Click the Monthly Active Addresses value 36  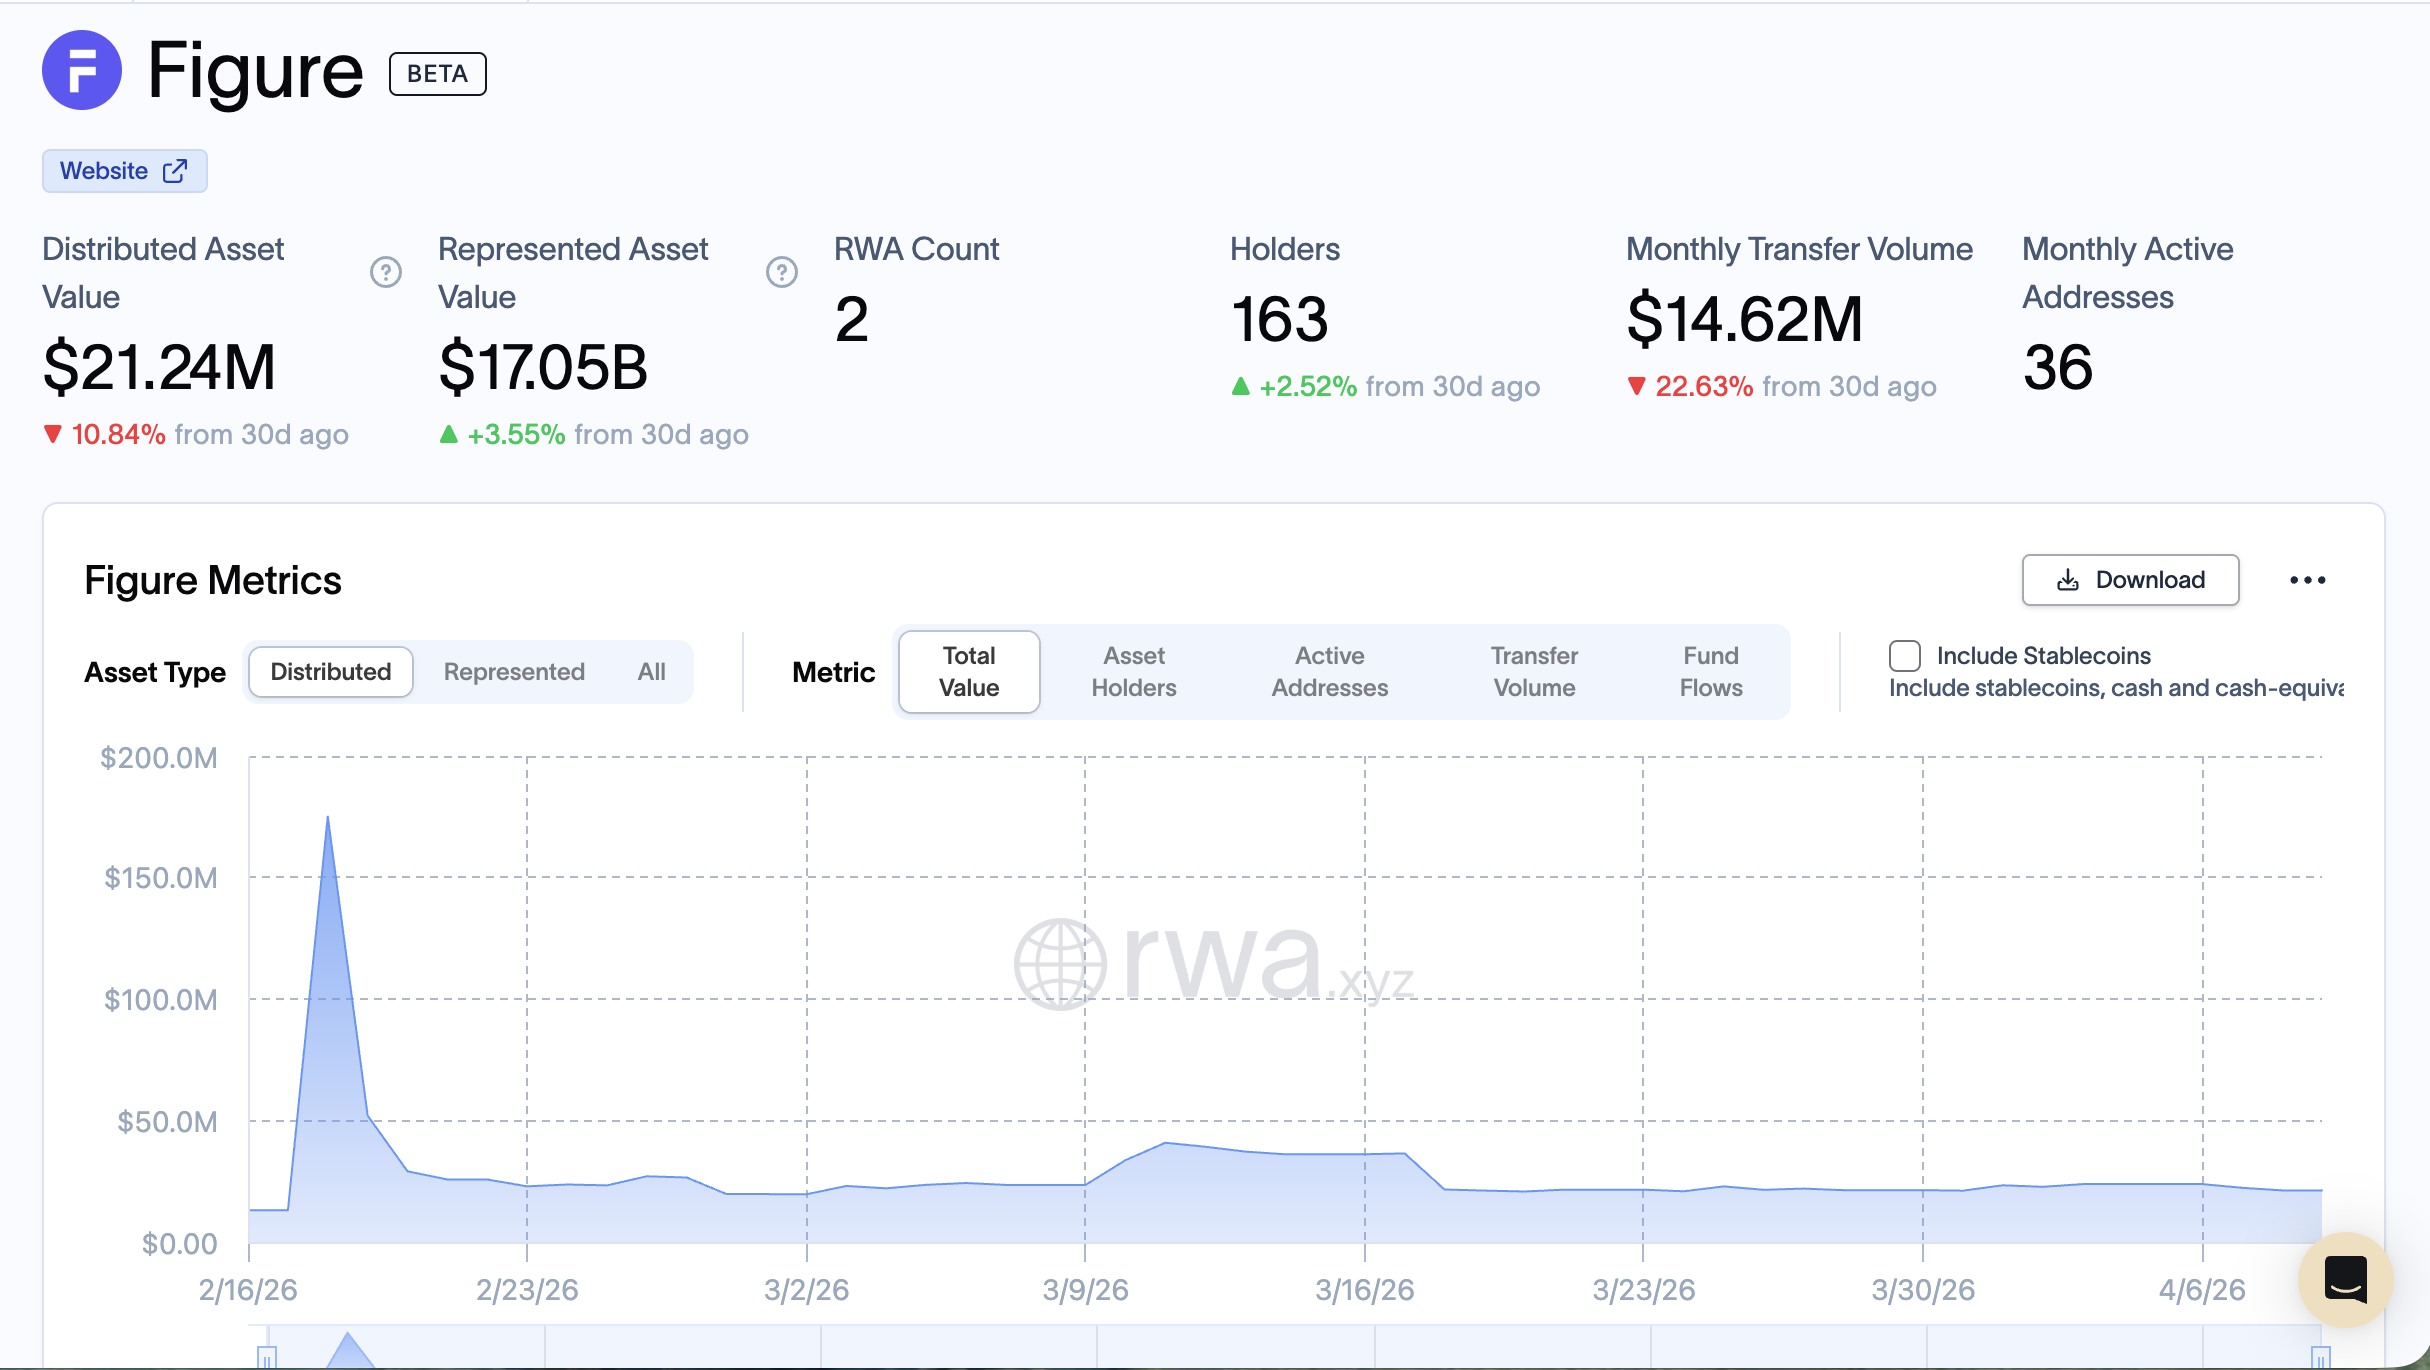point(2057,367)
